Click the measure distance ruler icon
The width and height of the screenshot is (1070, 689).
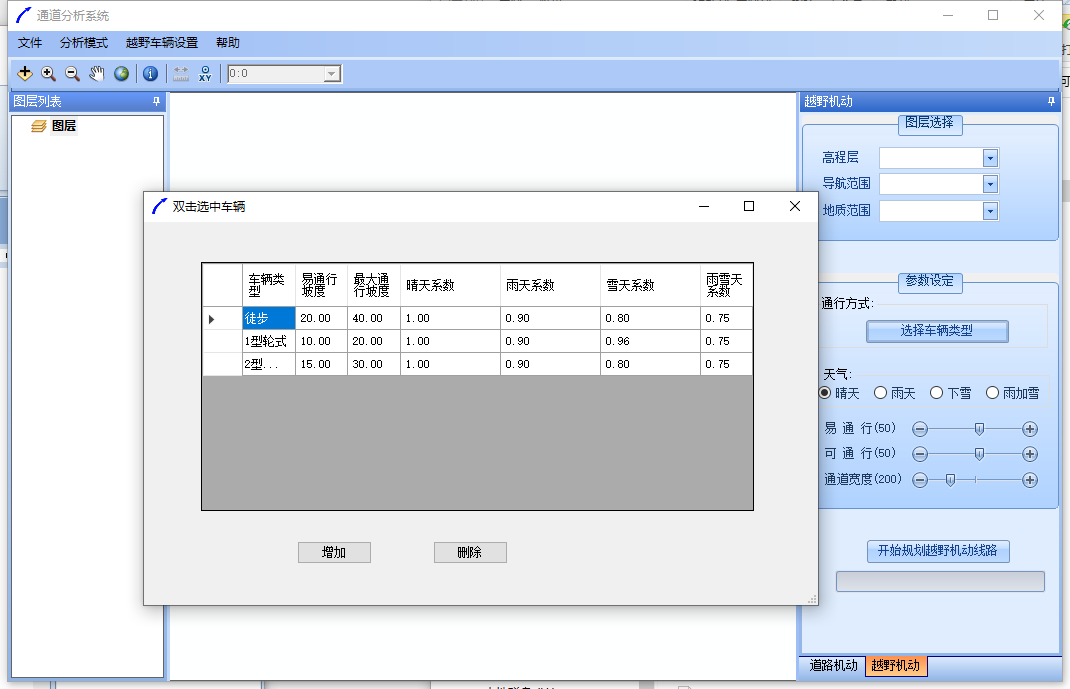(x=181, y=73)
